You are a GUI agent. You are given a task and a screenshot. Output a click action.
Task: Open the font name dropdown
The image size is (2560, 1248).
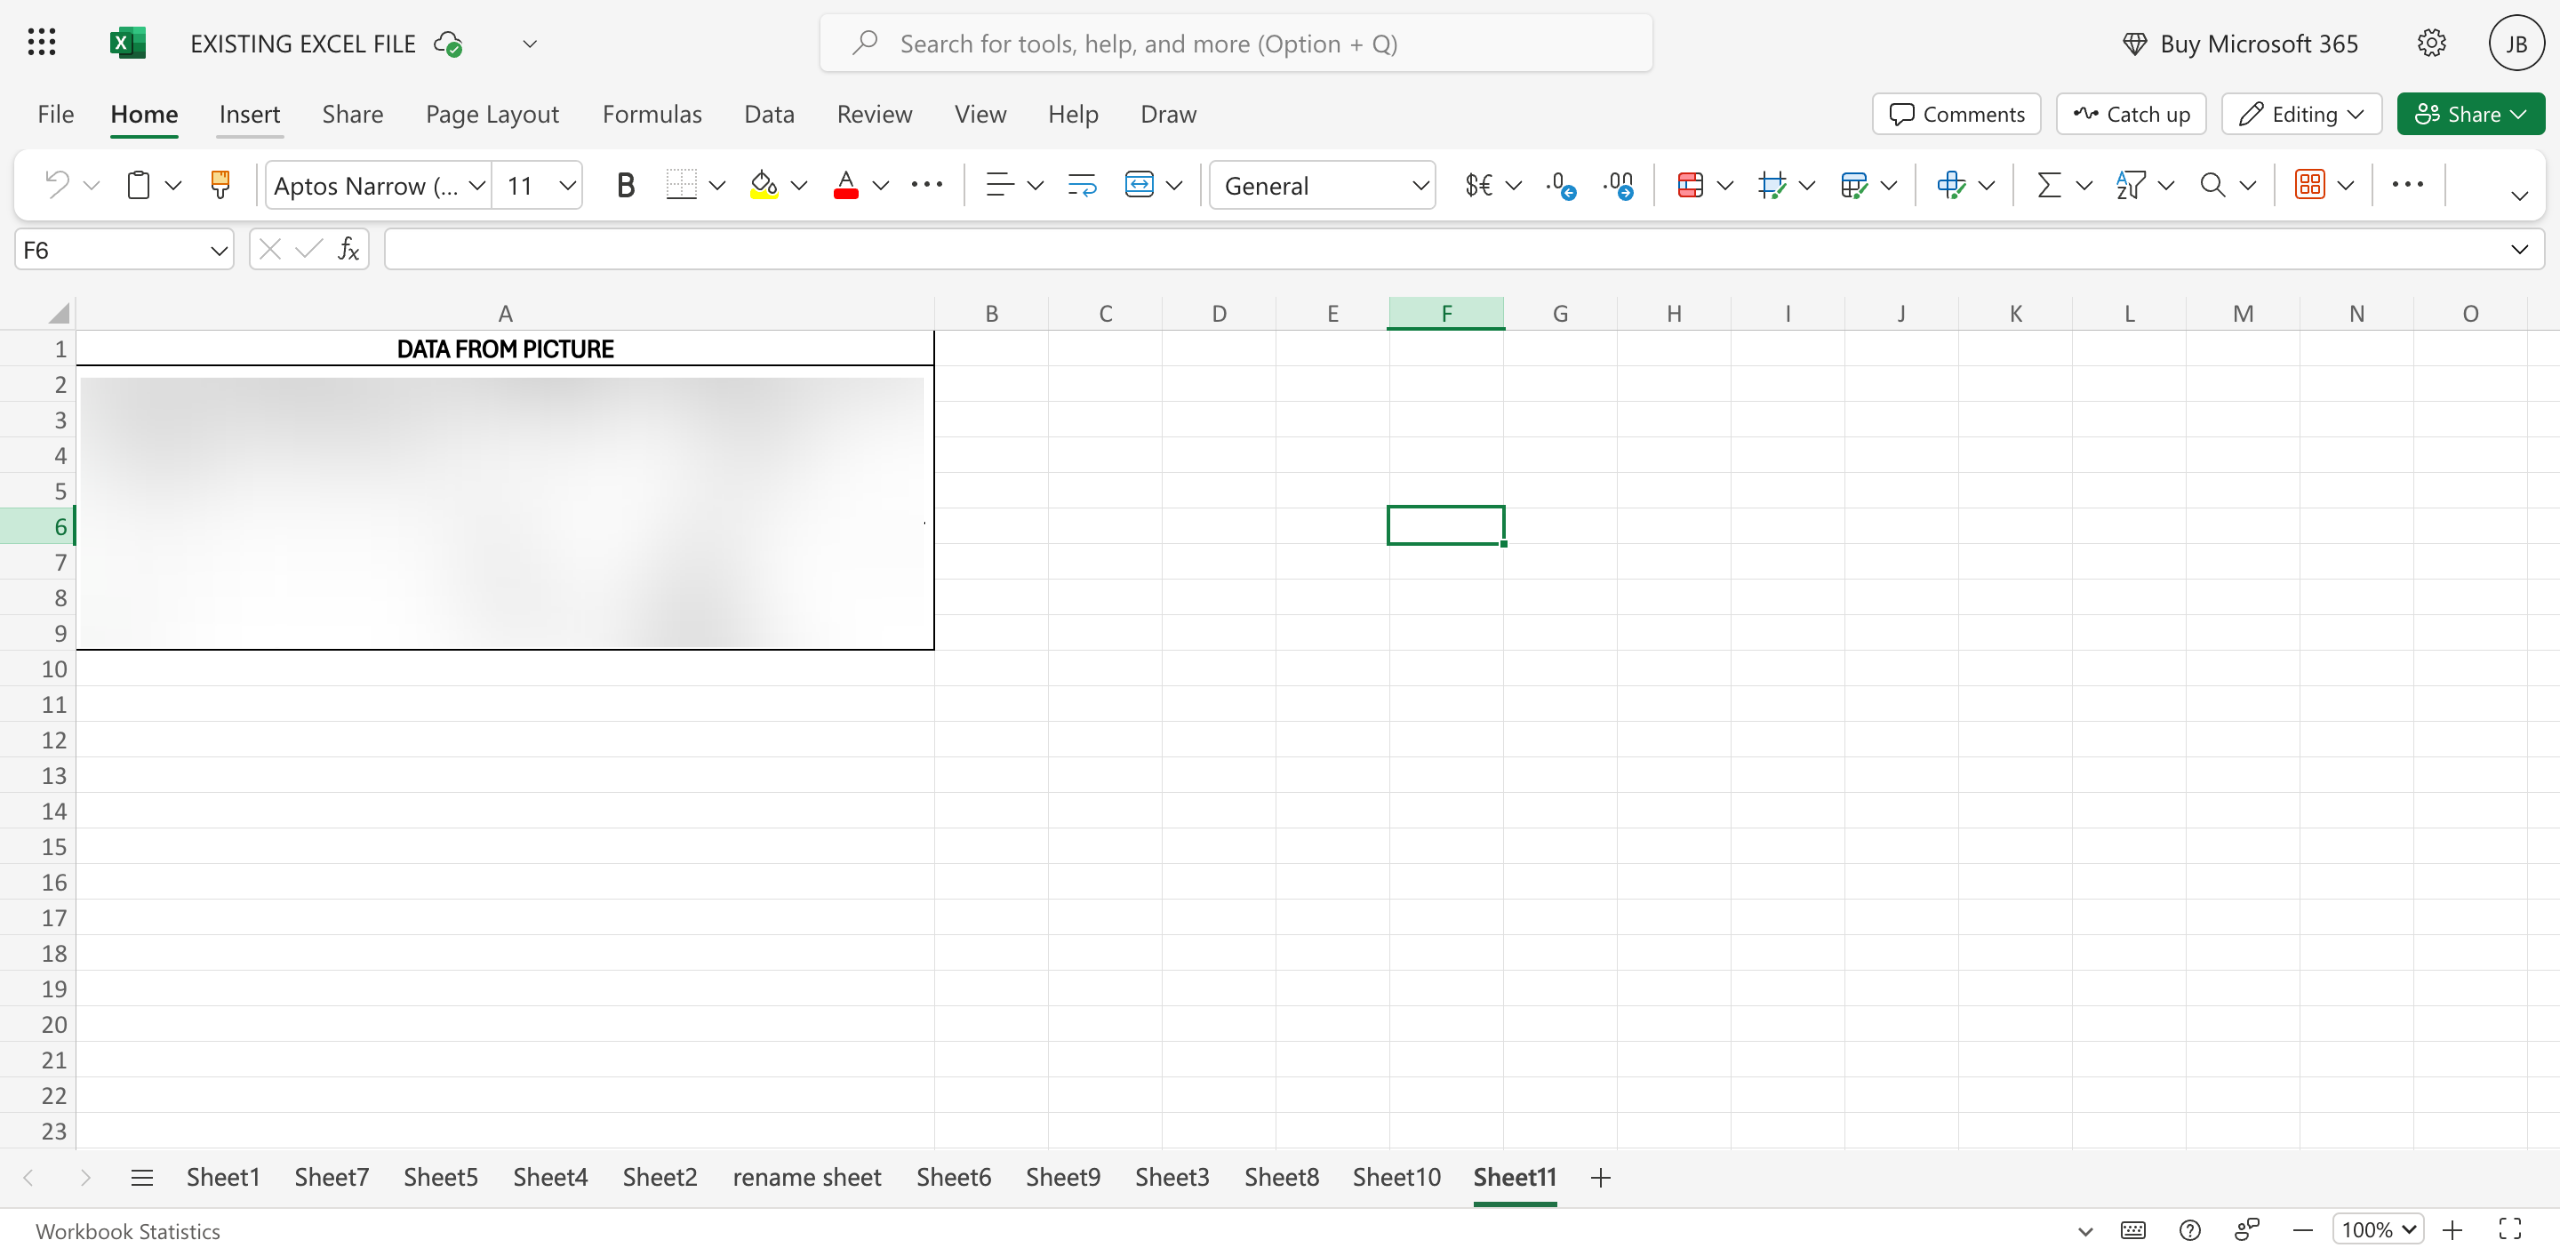[477, 185]
